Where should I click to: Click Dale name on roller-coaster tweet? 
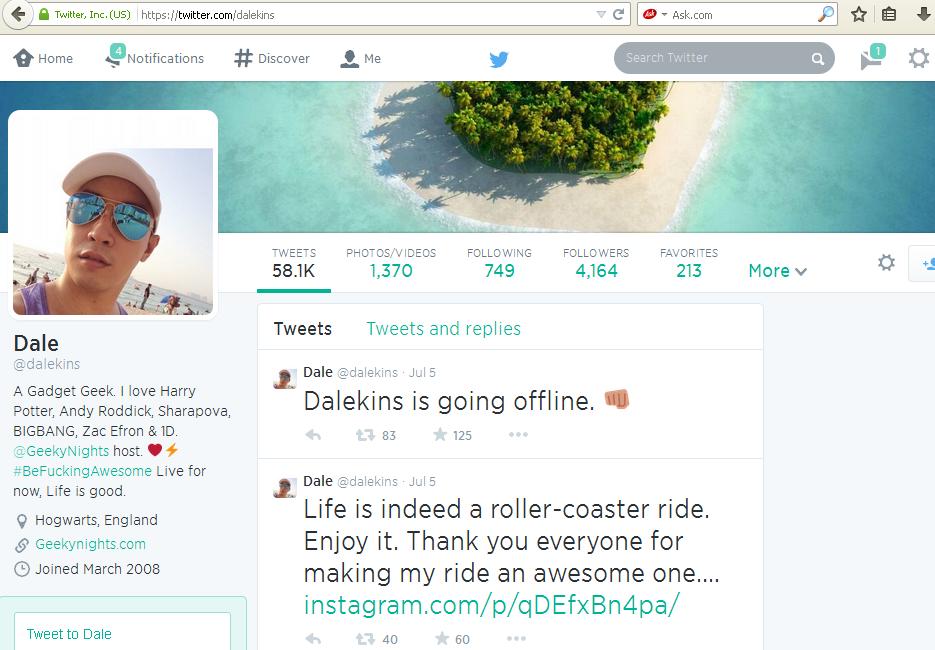(318, 481)
